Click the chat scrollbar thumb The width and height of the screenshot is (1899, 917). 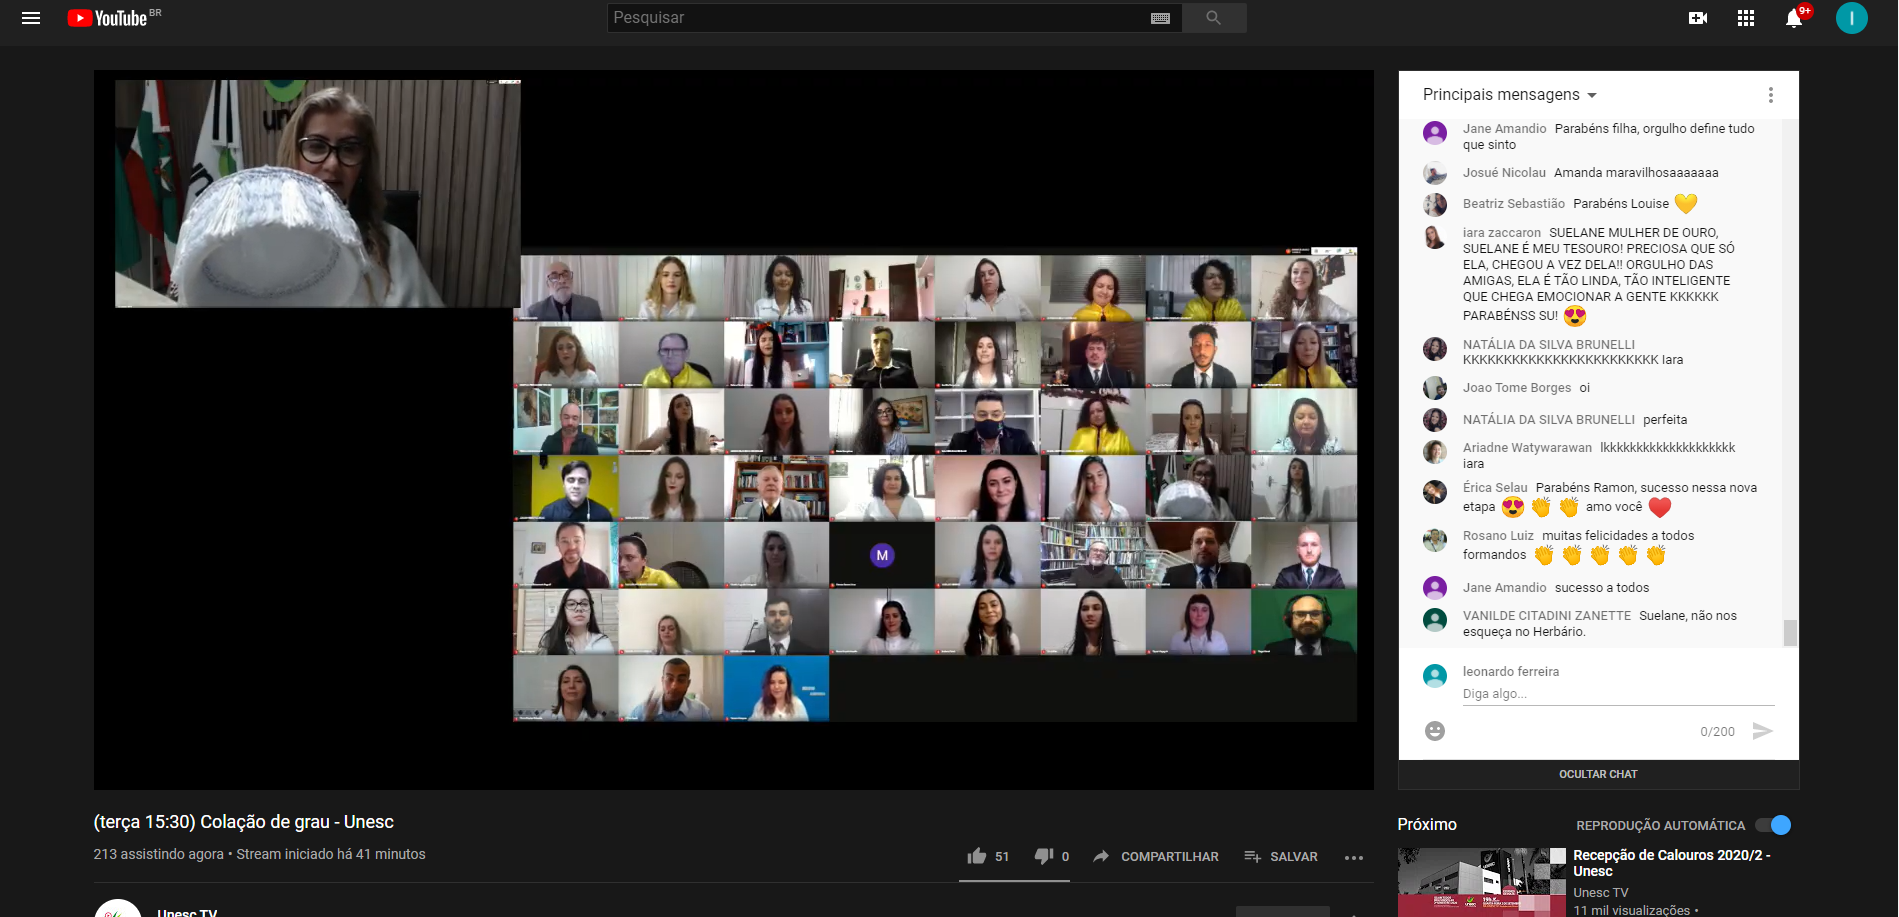click(1790, 632)
